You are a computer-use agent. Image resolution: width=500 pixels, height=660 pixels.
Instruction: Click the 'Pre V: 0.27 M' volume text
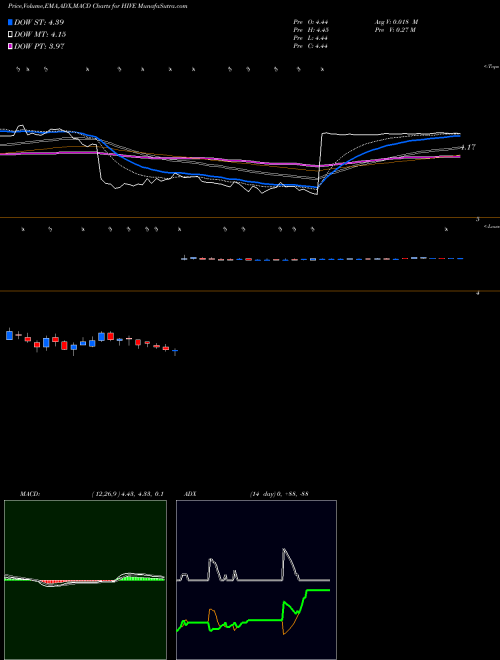tap(396, 30)
